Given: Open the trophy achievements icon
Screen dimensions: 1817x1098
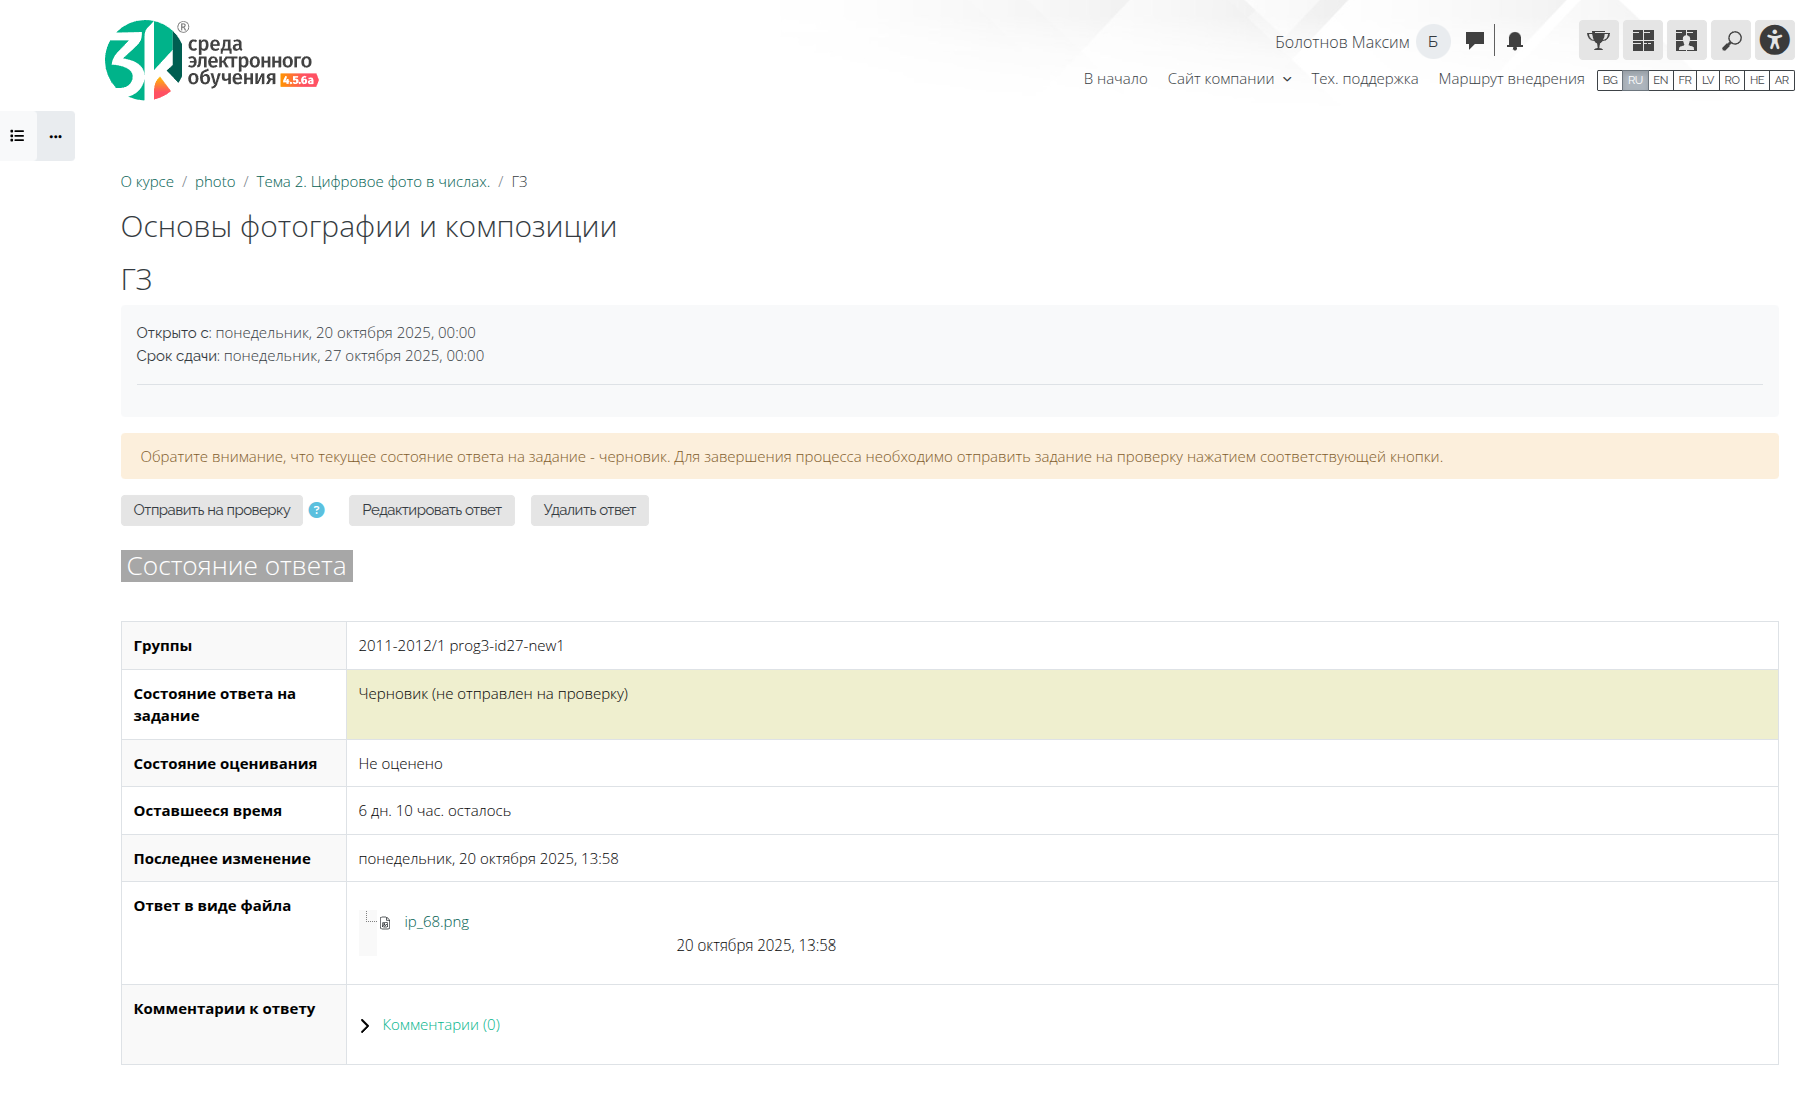Looking at the screenshot, I should coord(1598,41).
